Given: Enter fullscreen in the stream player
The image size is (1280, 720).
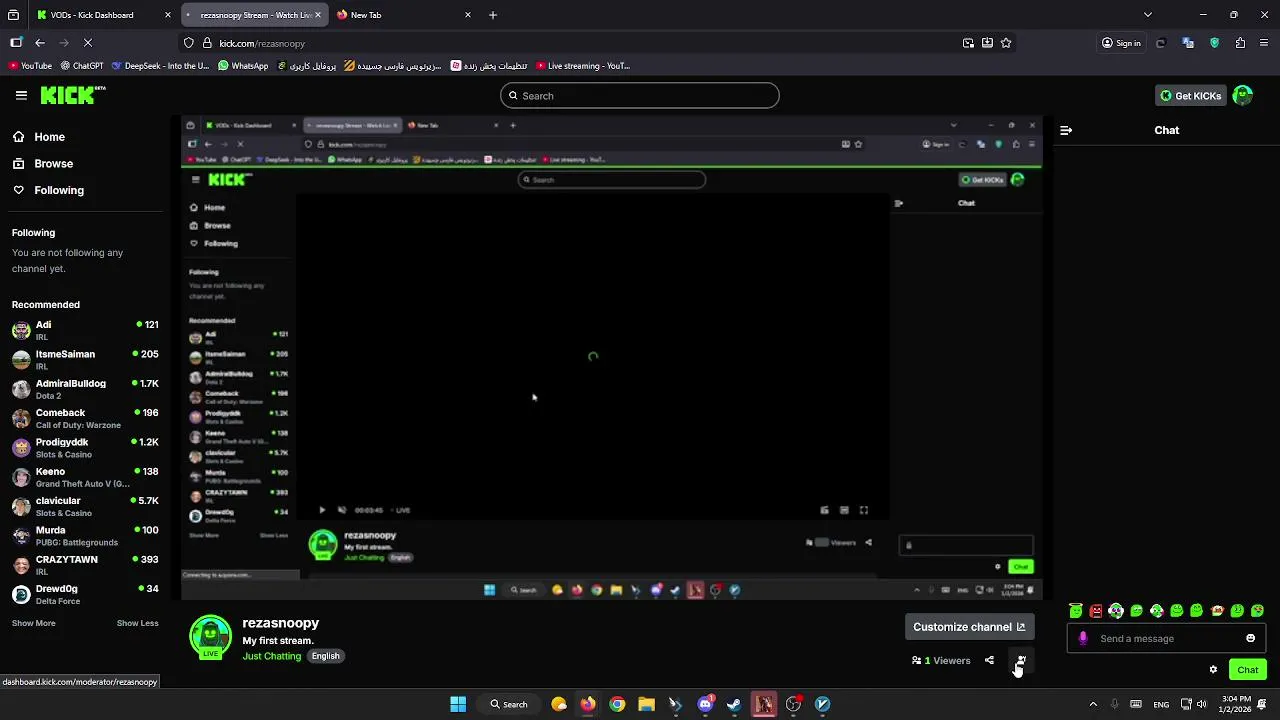Looking at the screenshot, I should coord(864,510).
